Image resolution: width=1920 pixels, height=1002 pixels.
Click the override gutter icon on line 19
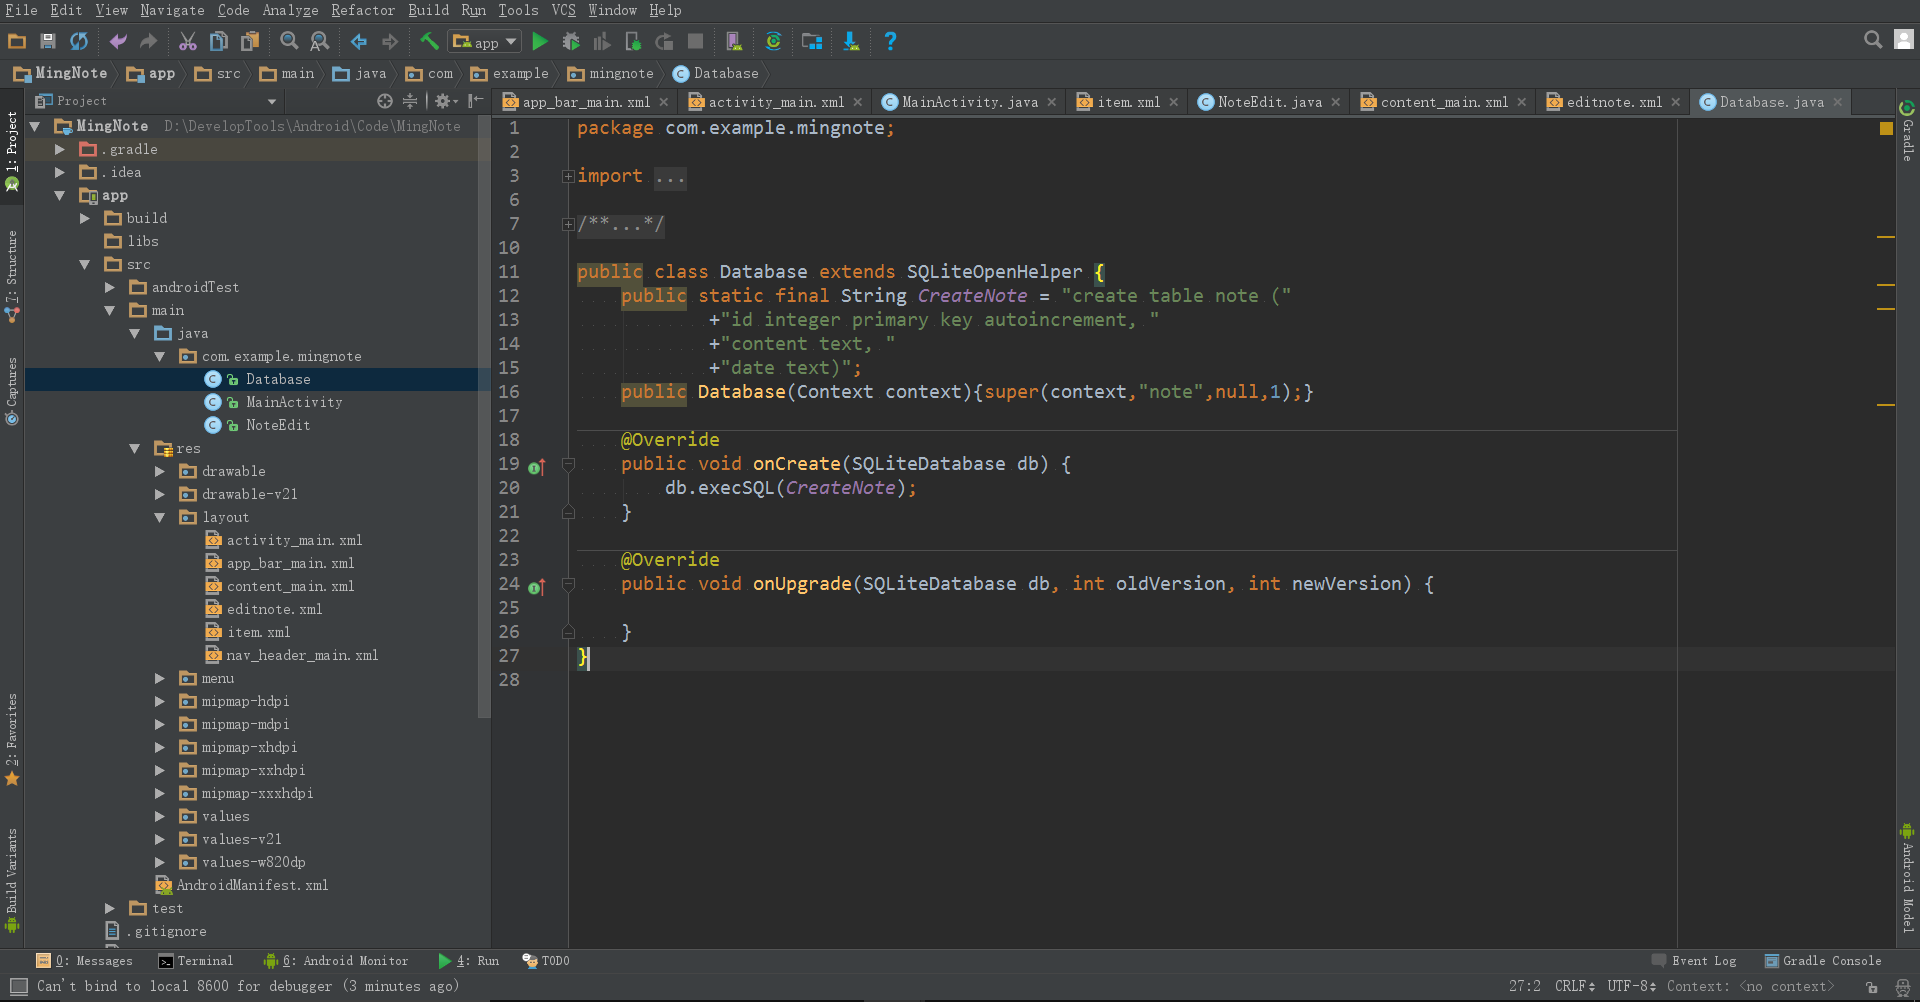pyautogui.click(x=536, y=466)
